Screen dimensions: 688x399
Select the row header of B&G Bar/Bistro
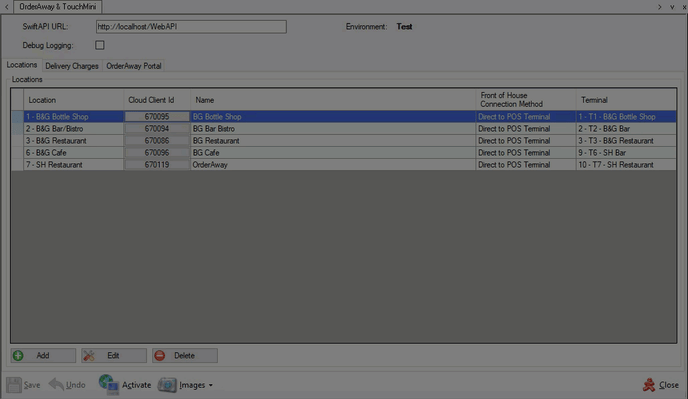tap(17, 129)
